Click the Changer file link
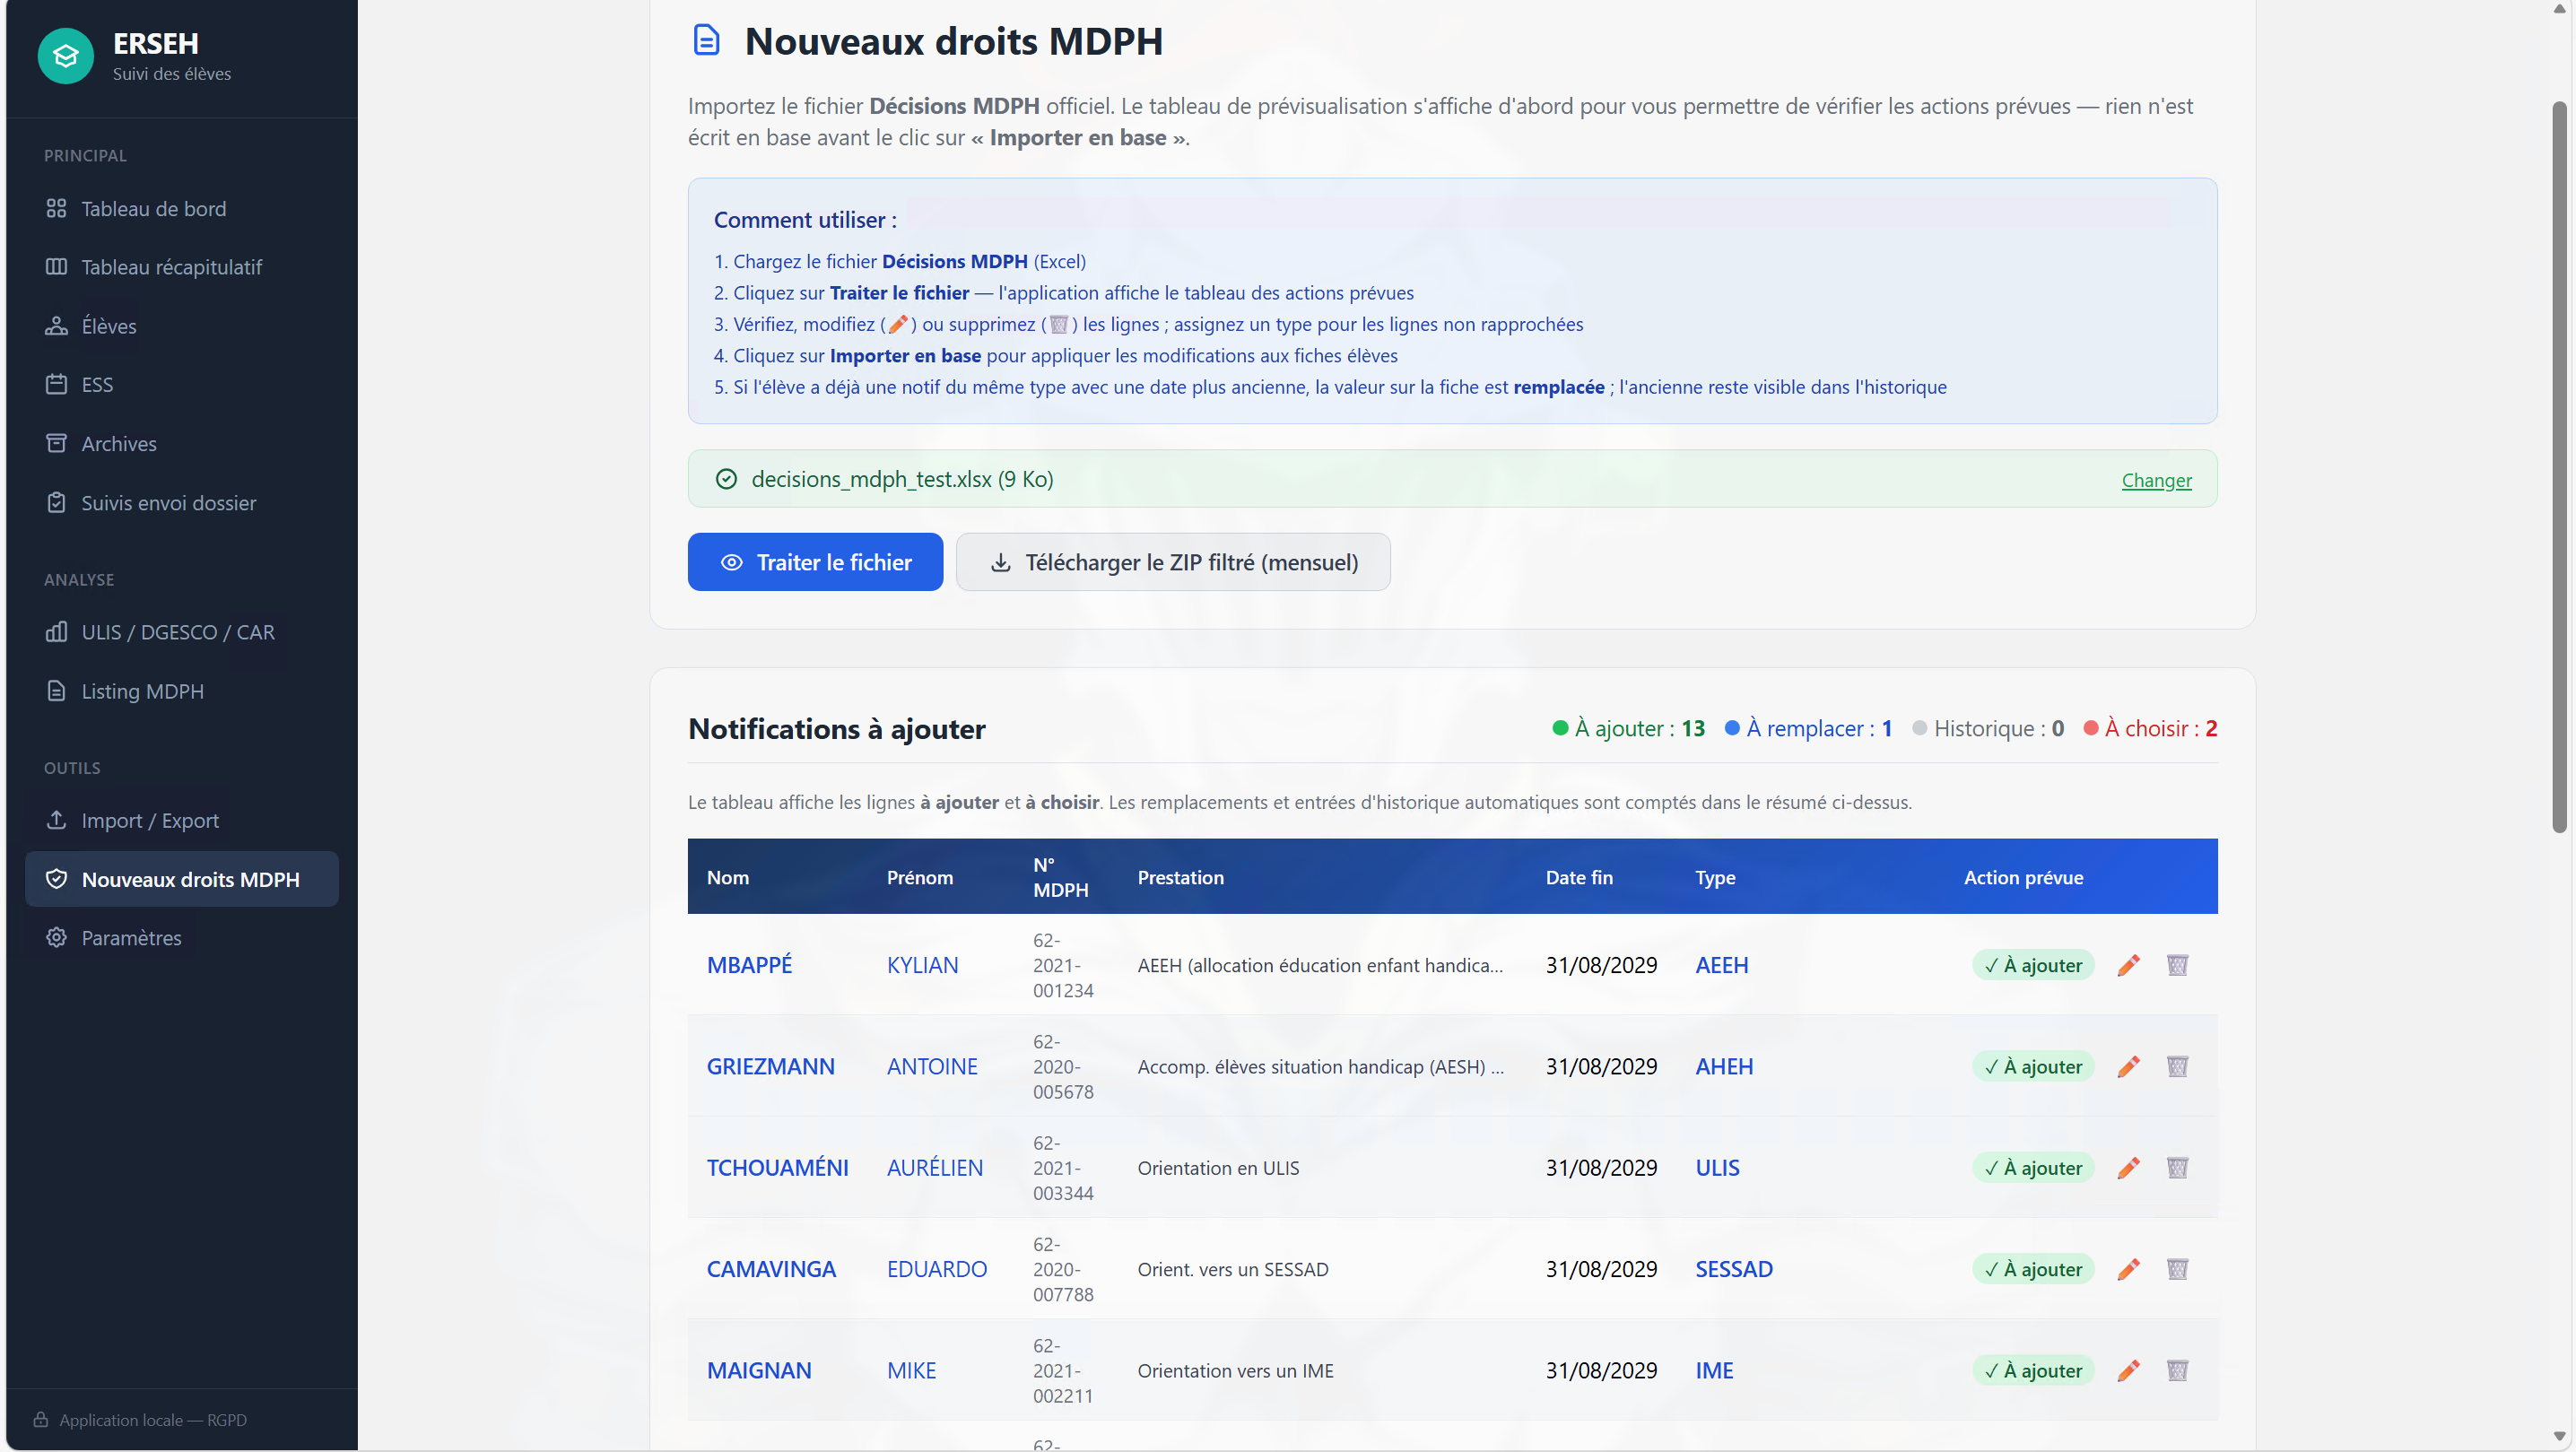 (2156, 480)
